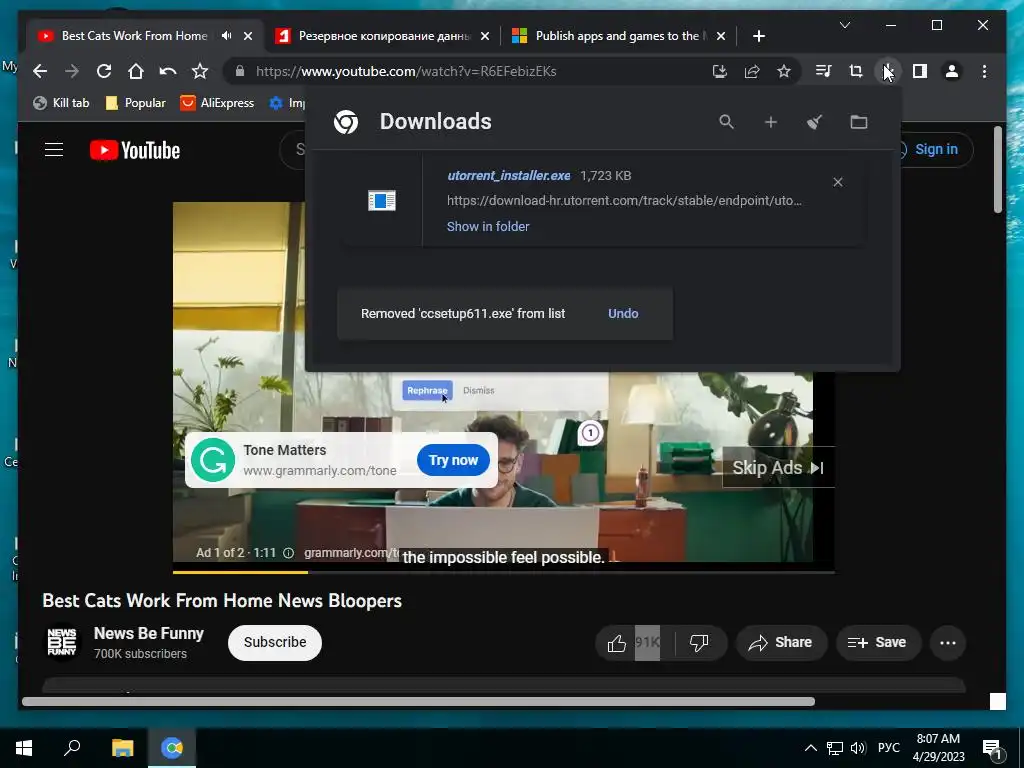
Task: Open the Kill tab bookmark
Action: (x=61, y=103)
